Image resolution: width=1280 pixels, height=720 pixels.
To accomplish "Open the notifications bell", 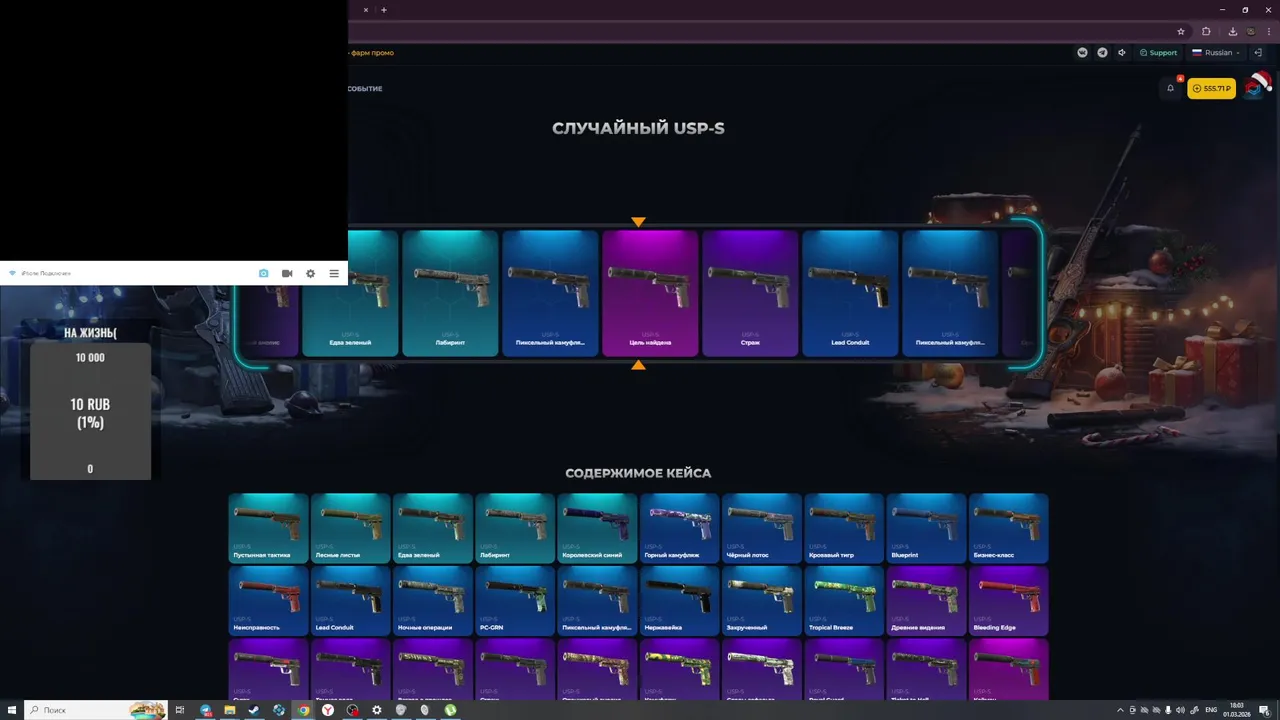I will coord(1171,88).
